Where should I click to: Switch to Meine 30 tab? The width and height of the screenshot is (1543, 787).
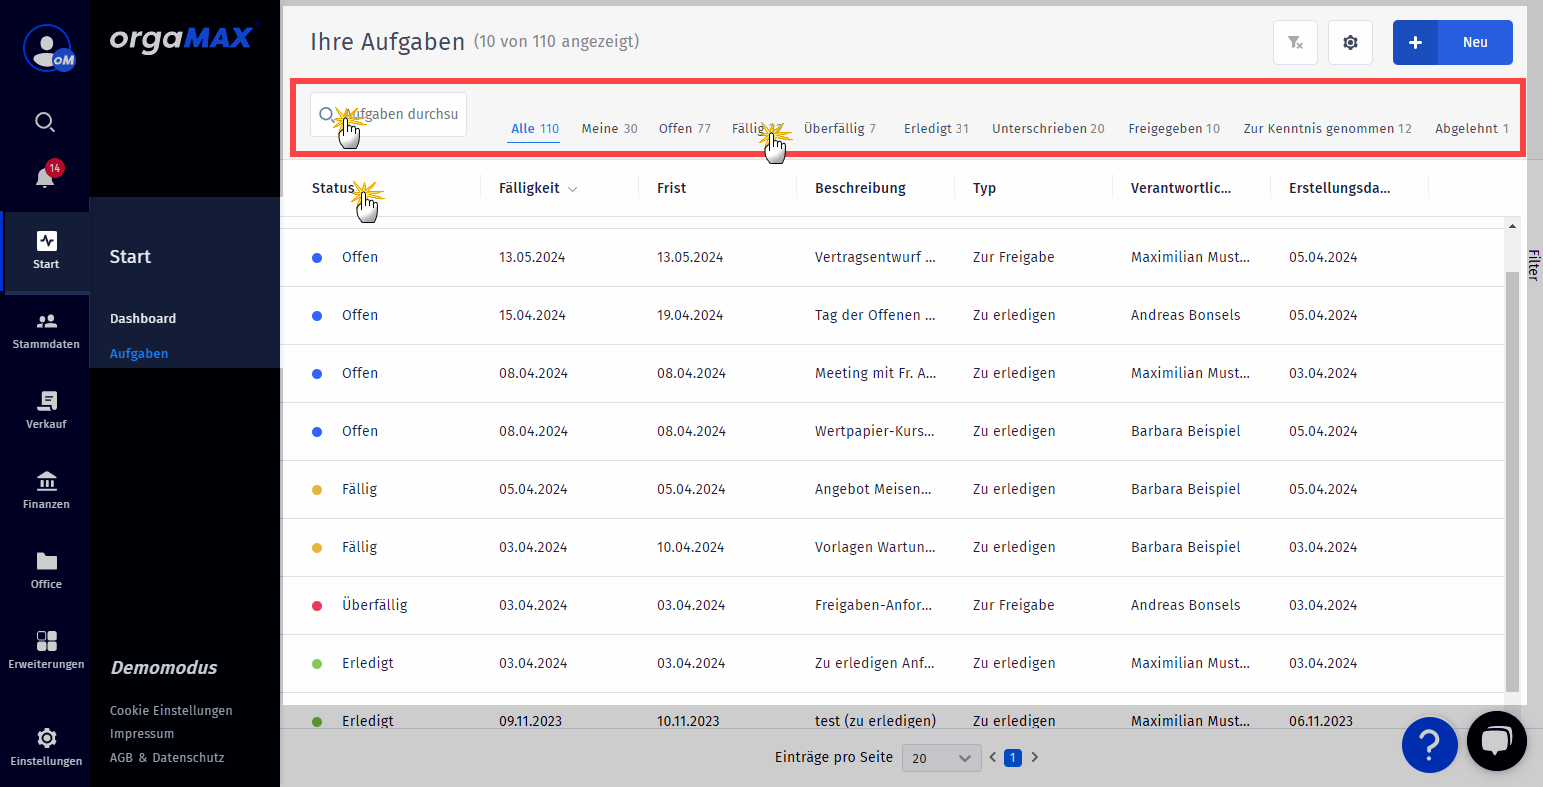pyautogui.click(x=609, y=129)
